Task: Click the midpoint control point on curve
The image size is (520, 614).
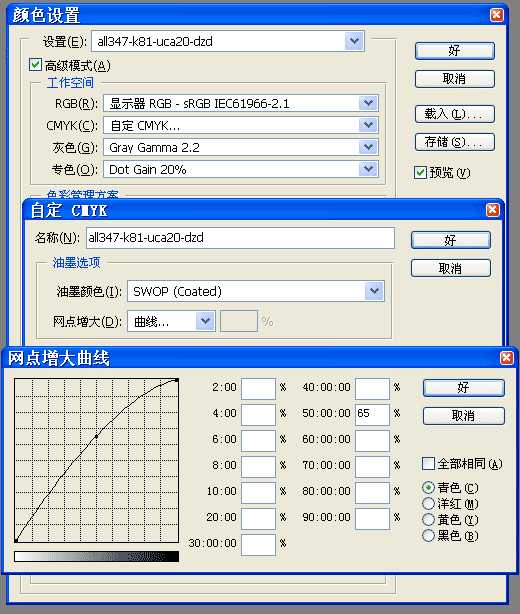Action: (97, 436)
